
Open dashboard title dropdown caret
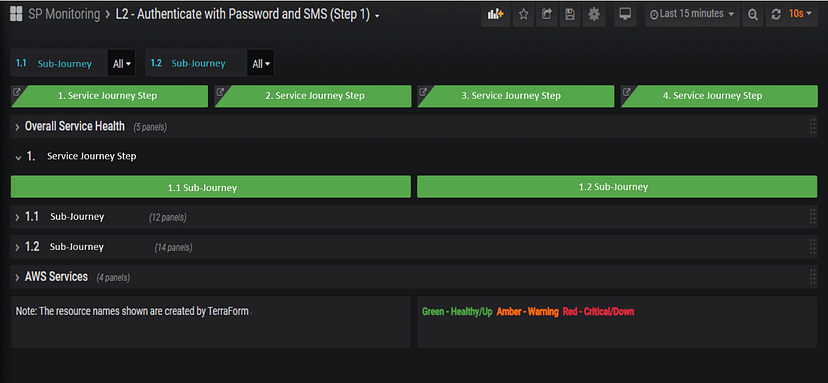coord(377,16)
